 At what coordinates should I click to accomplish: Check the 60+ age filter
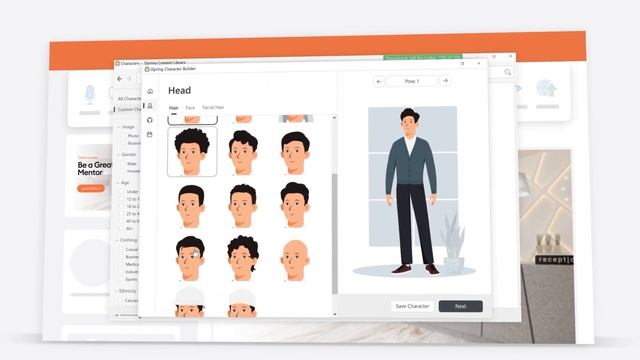click(122, 229)
